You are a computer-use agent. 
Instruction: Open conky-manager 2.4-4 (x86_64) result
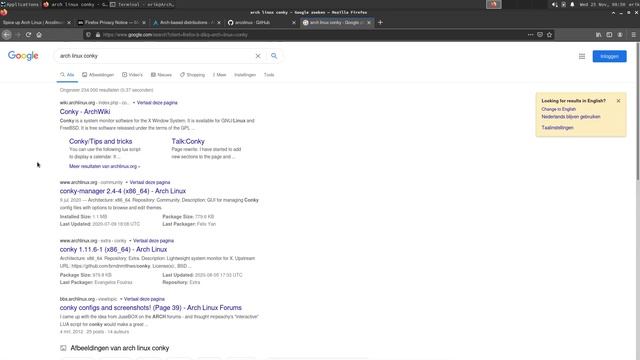pyautogui.click(x=122, y=191)
